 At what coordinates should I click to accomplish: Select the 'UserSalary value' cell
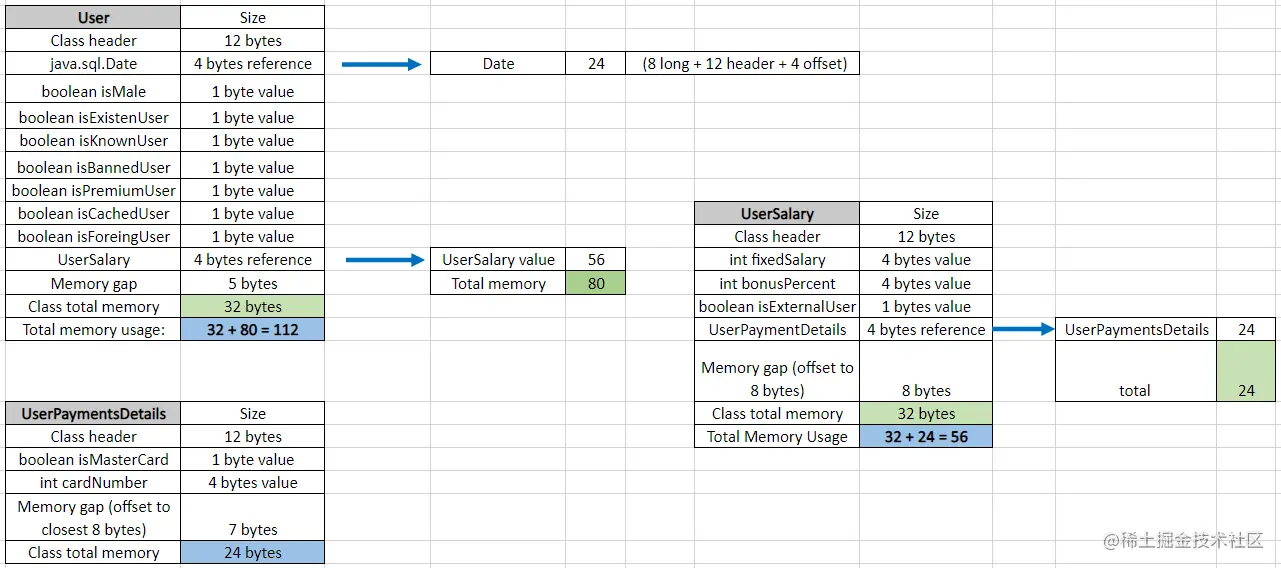point(498,259)
